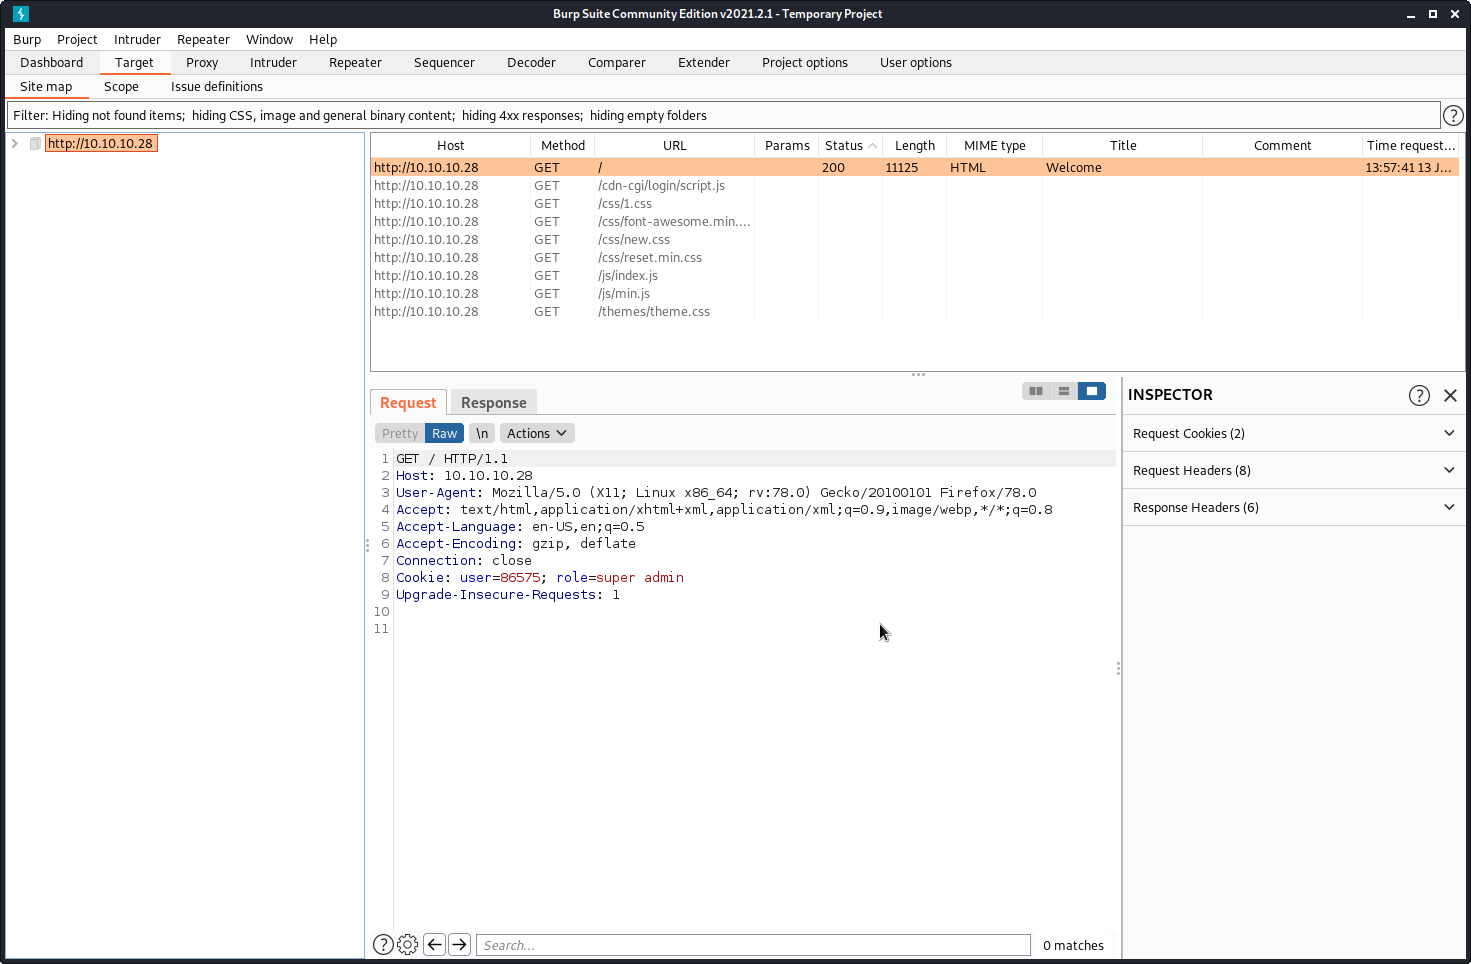The image size is (1471, 964).
Task: Select the highlighted root / GET row
Action: [x=915, y=168]
